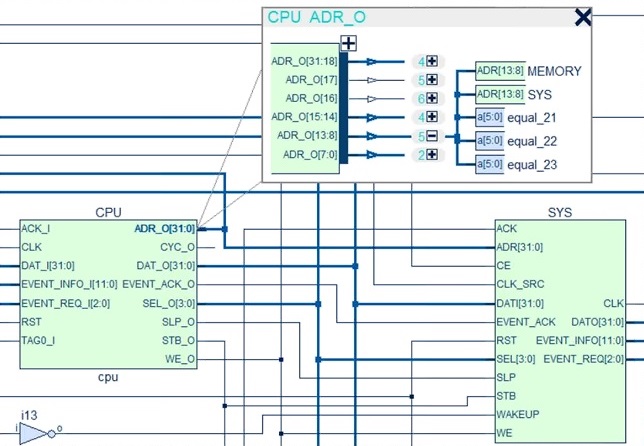Expand the ADR_O[17] fanout node

432,80
